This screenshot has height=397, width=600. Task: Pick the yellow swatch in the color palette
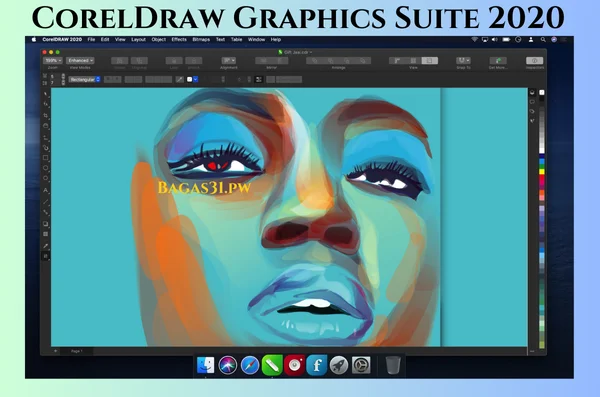click(x=542, y=172)
